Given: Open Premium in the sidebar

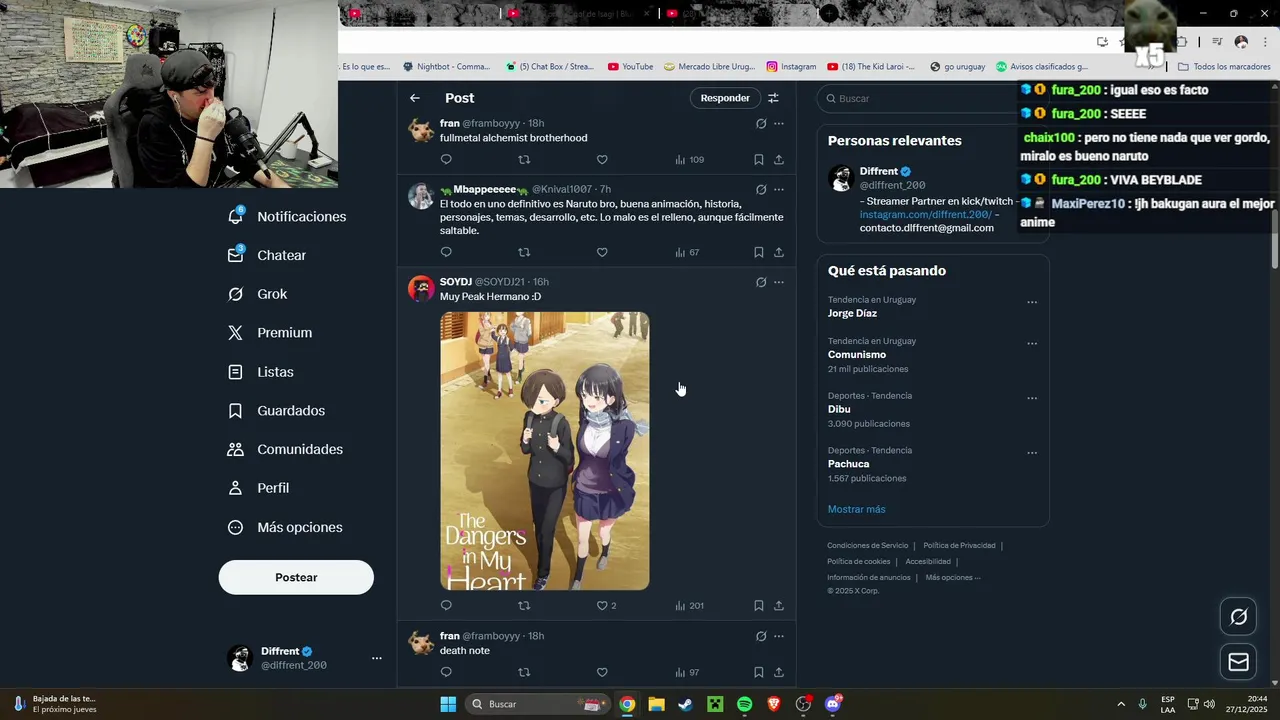Looking at the screenshot, I should click(270, 333).
